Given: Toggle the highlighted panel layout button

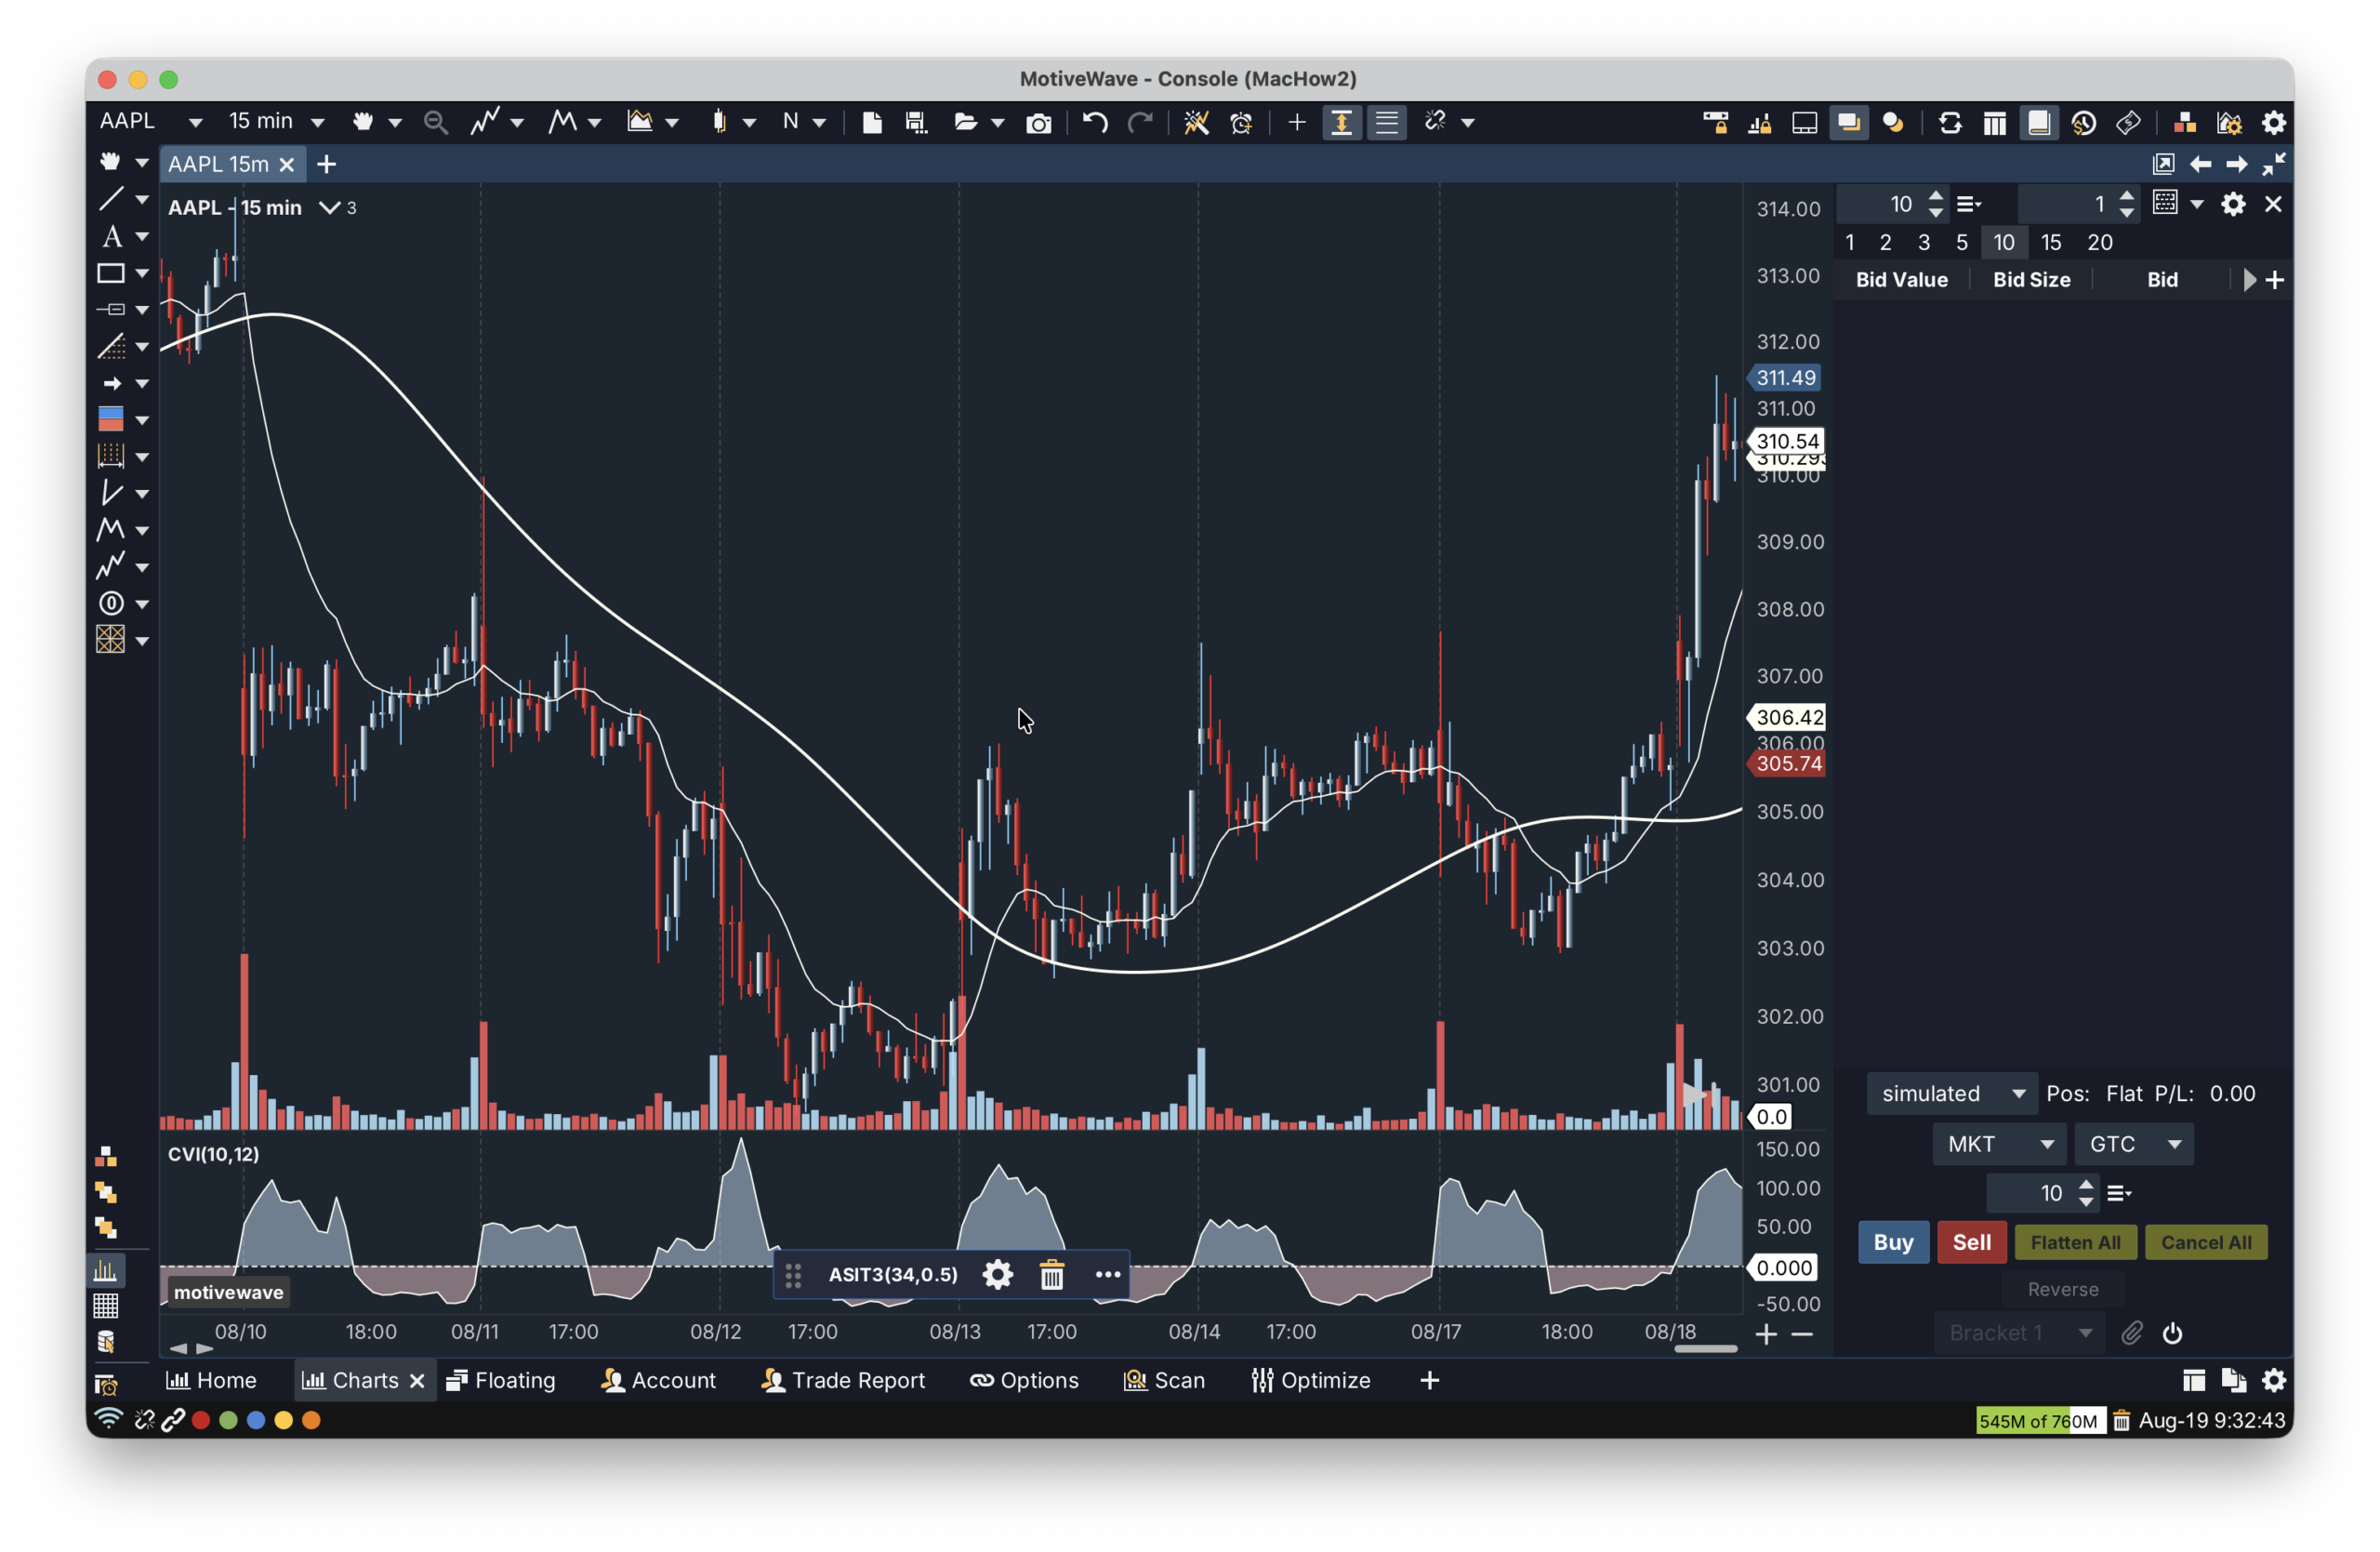Looking at the screenshot, I should point(1849,122).
